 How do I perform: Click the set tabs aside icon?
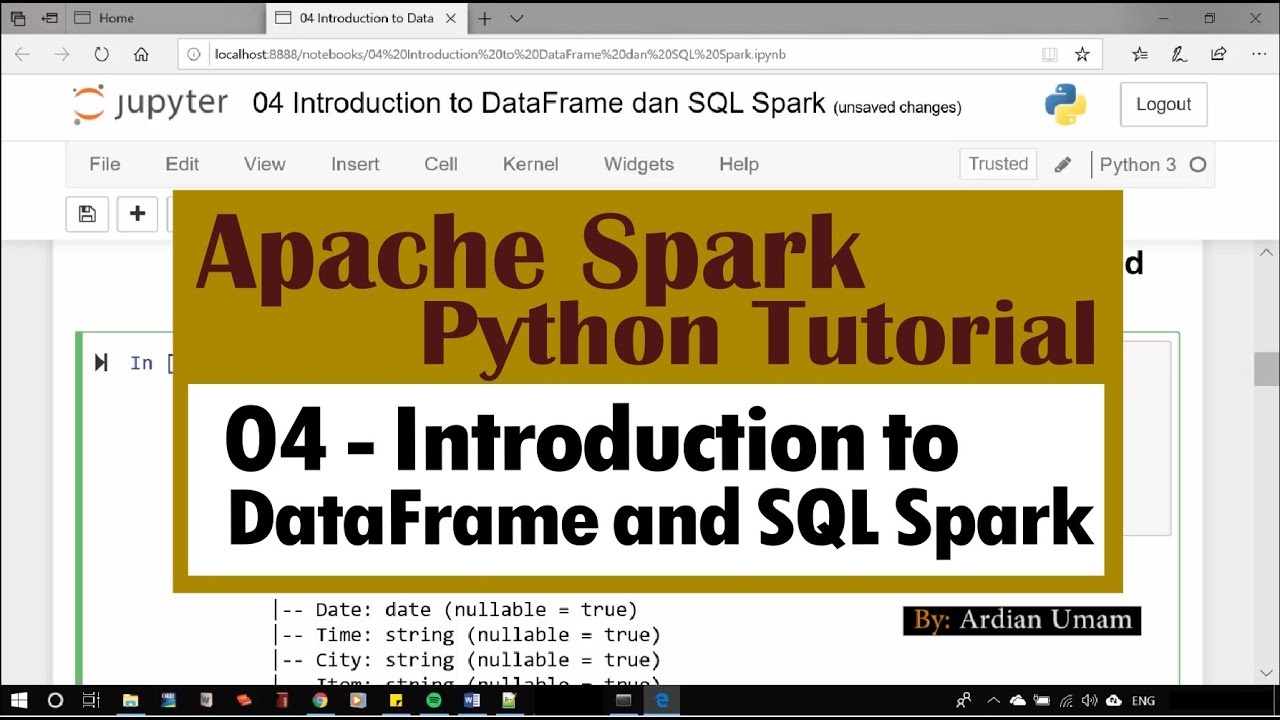point(50,18)
